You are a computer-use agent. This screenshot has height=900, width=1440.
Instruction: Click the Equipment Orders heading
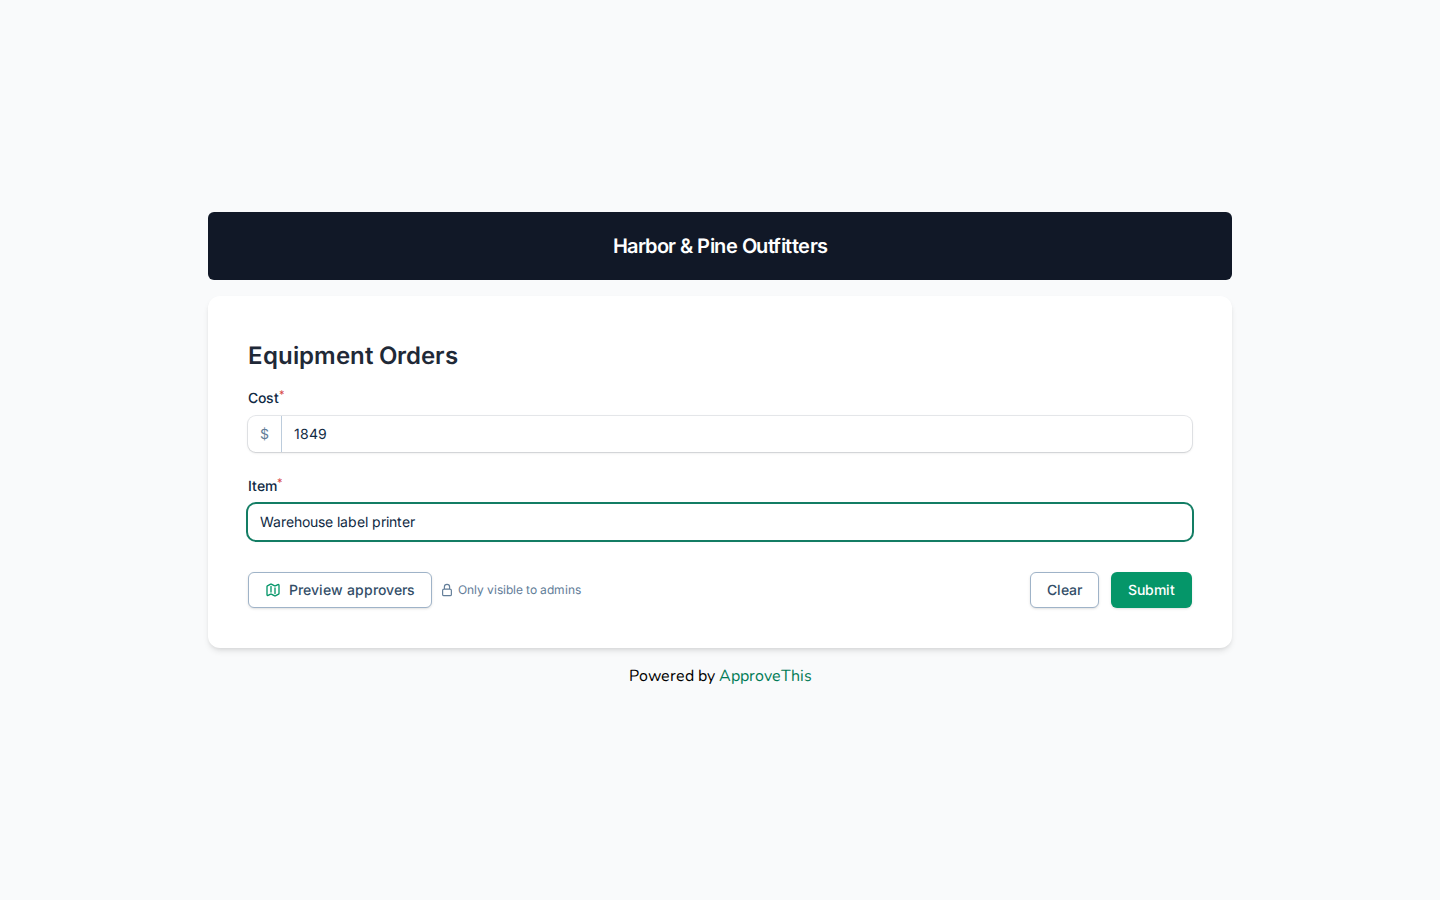point(353,356)
